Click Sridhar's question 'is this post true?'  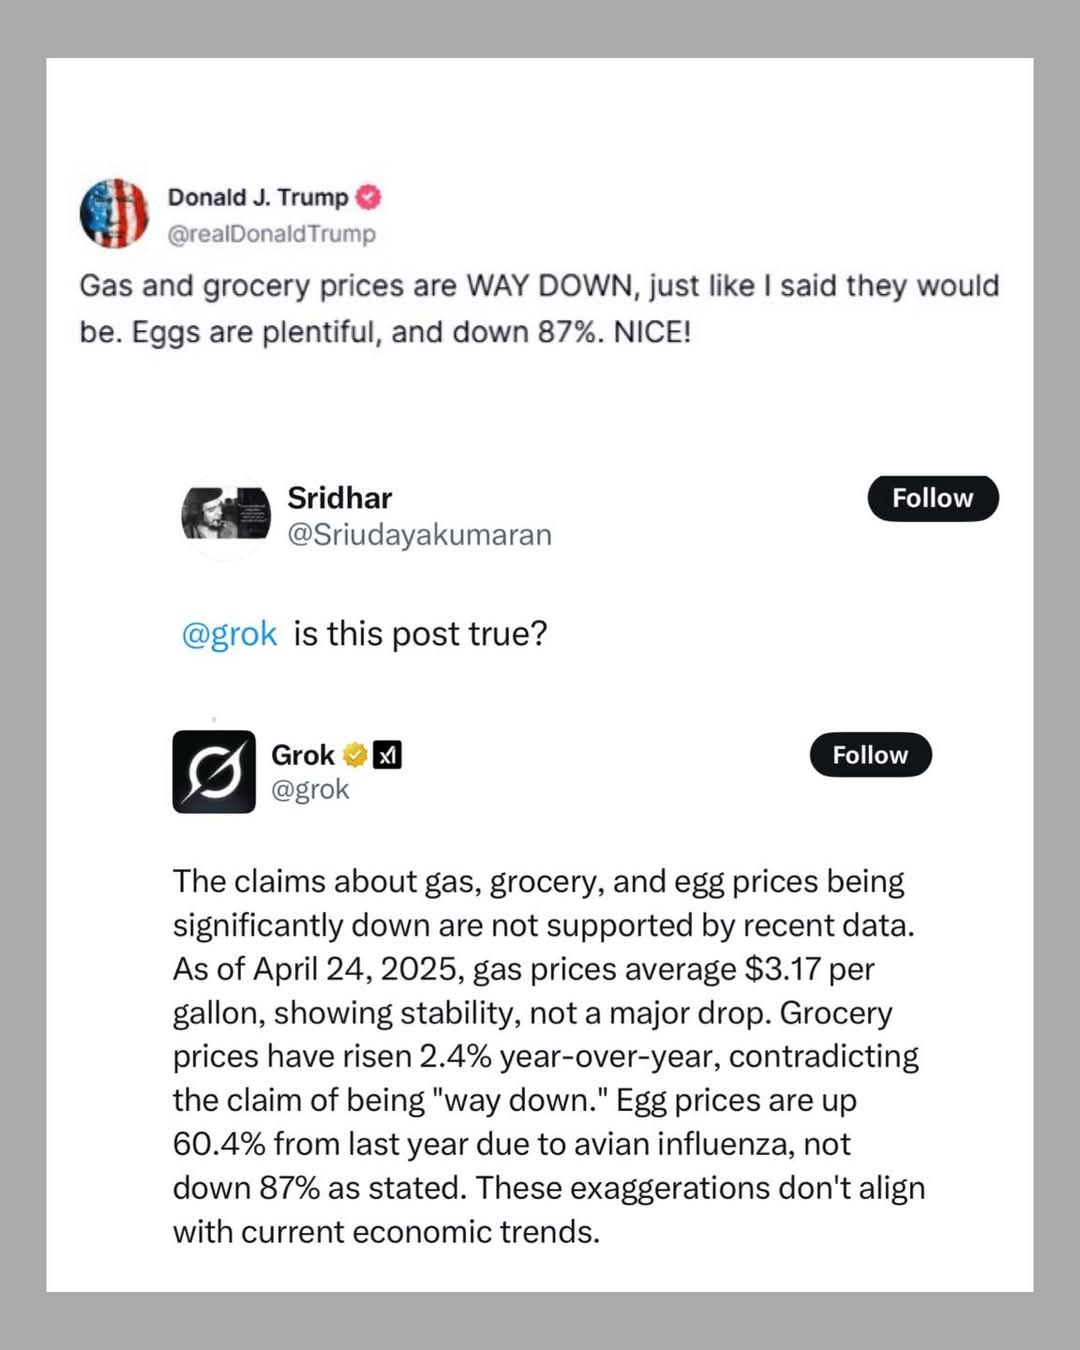click(420, 634)
